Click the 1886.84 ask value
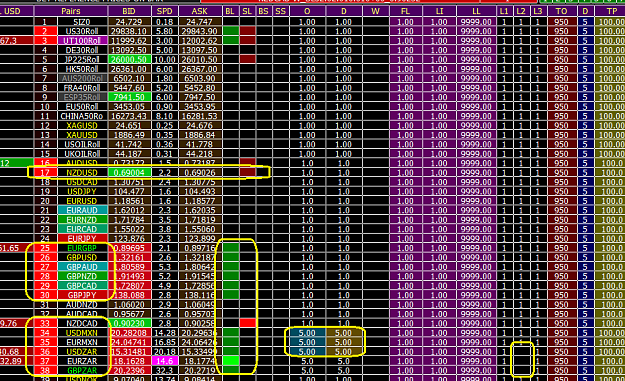Viewport: 625px width, 381px height. pos(200,135)
